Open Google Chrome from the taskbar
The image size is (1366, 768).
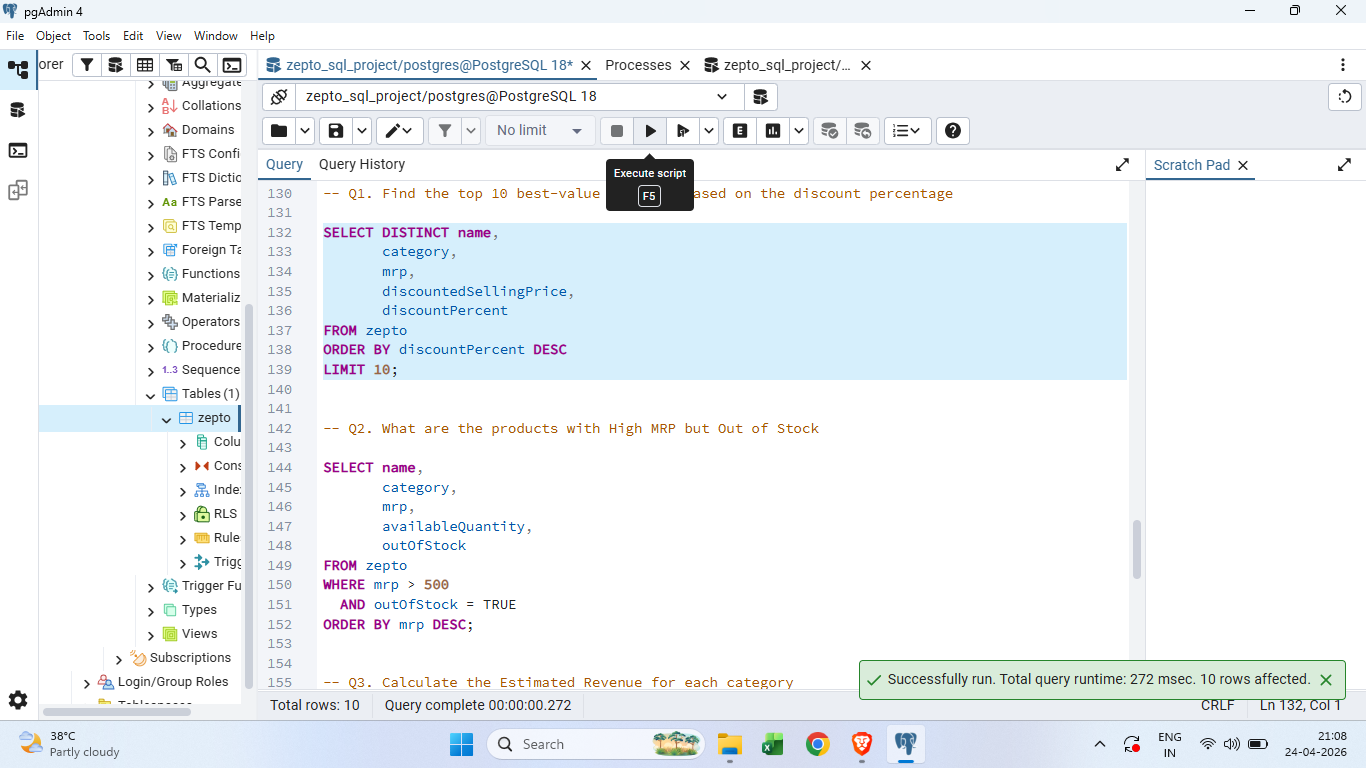click(x=818, y=744)
